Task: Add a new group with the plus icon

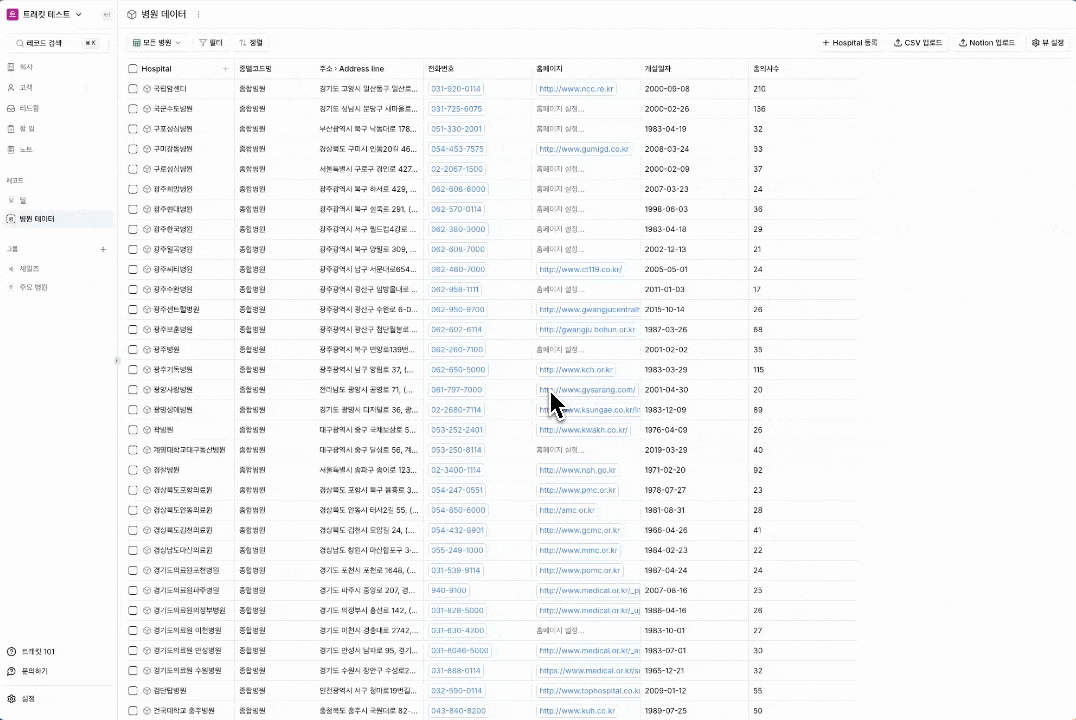Action: click(103, 249)
